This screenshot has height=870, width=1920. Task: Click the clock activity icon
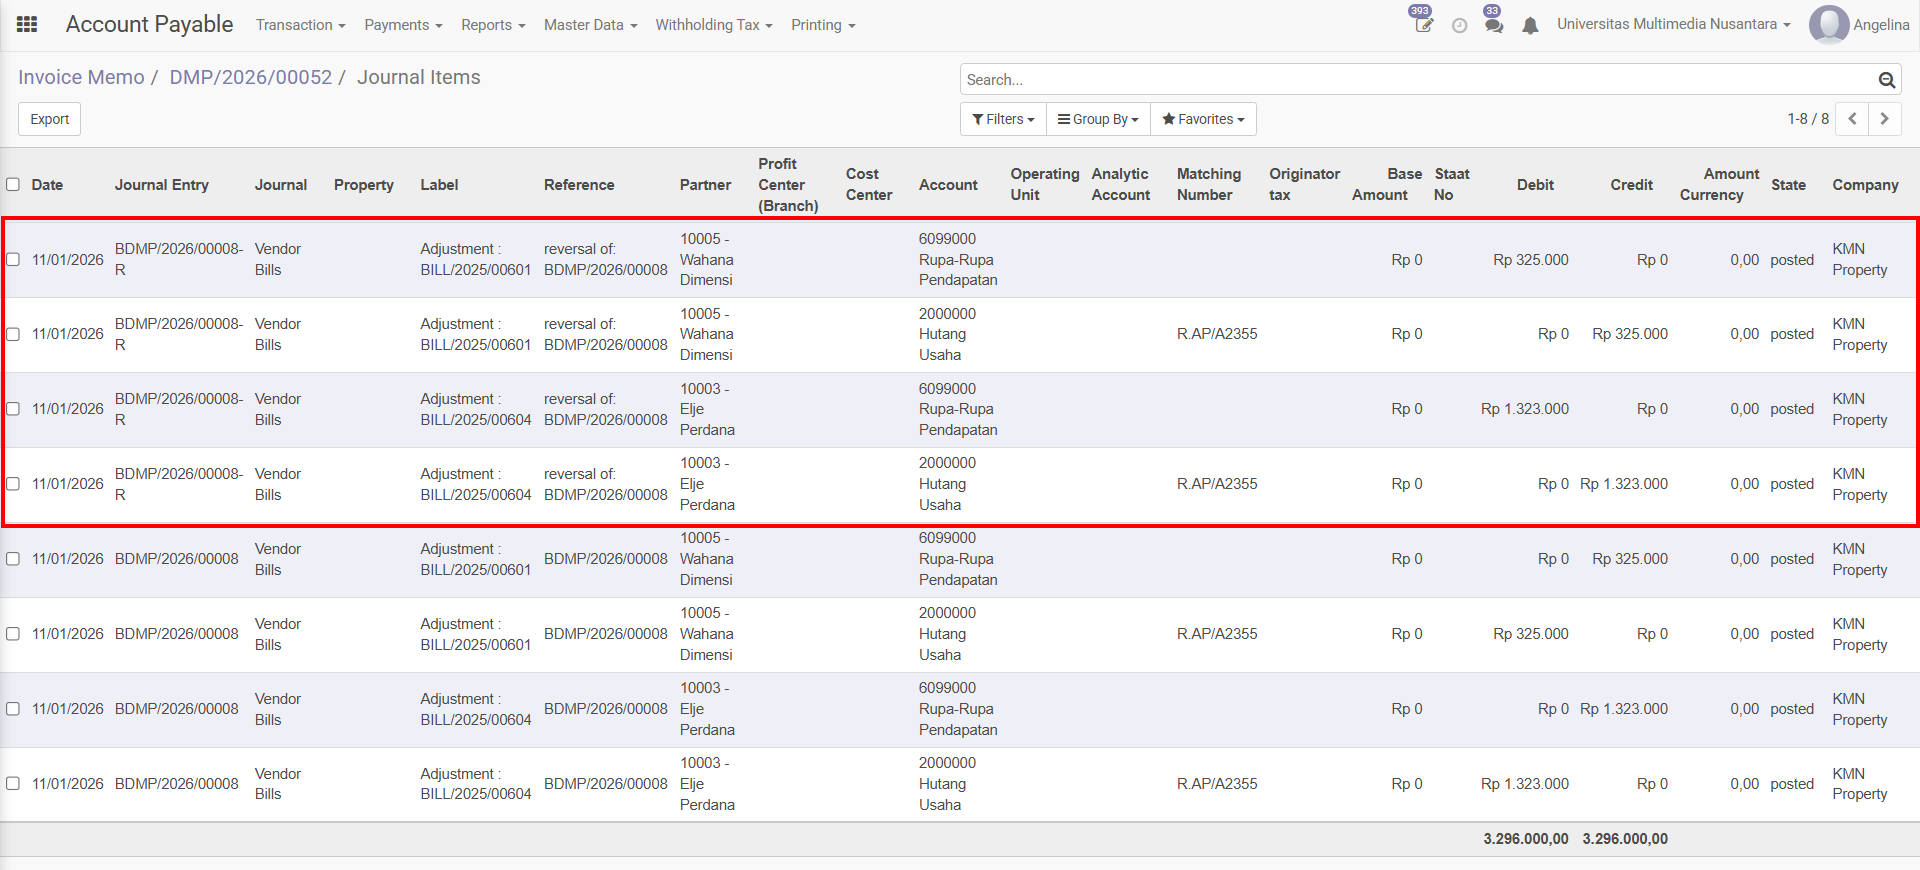pos(1459,26)
